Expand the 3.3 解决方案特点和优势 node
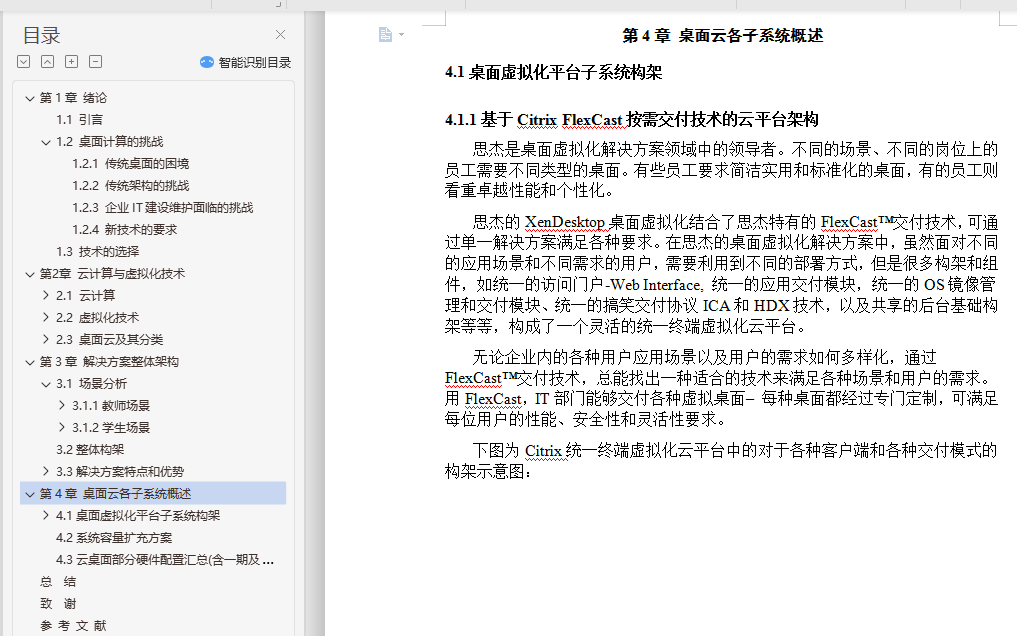 point(45,471)
